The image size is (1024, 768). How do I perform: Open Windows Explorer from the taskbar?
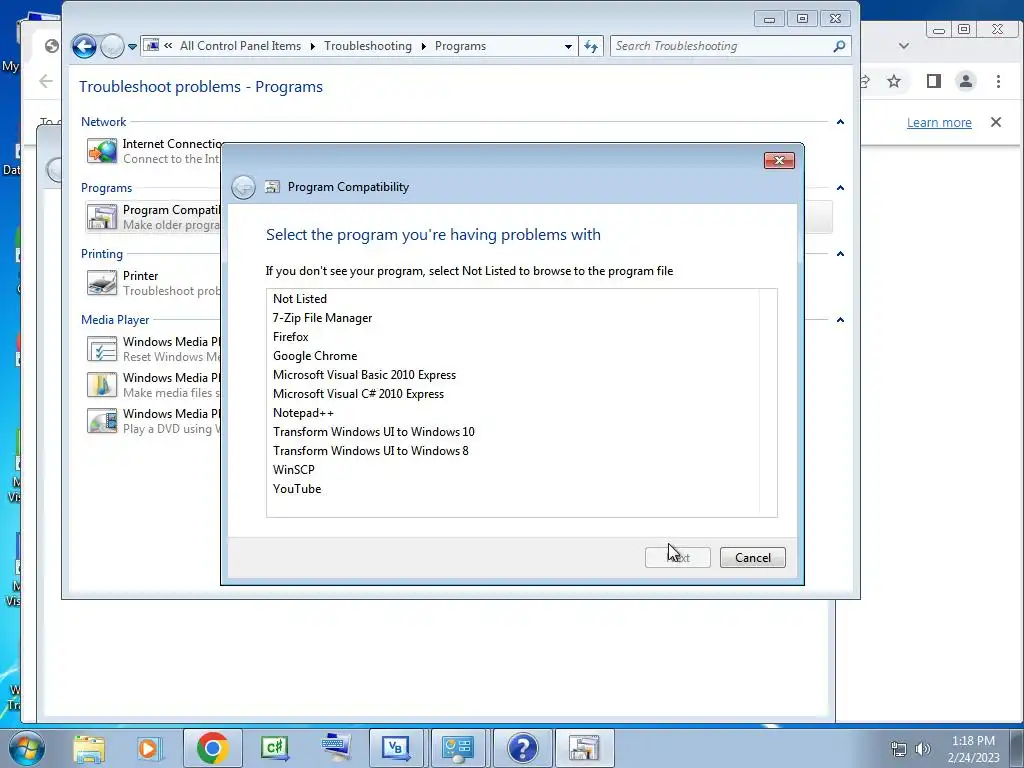pyautogui.click(x=89, y=748)
